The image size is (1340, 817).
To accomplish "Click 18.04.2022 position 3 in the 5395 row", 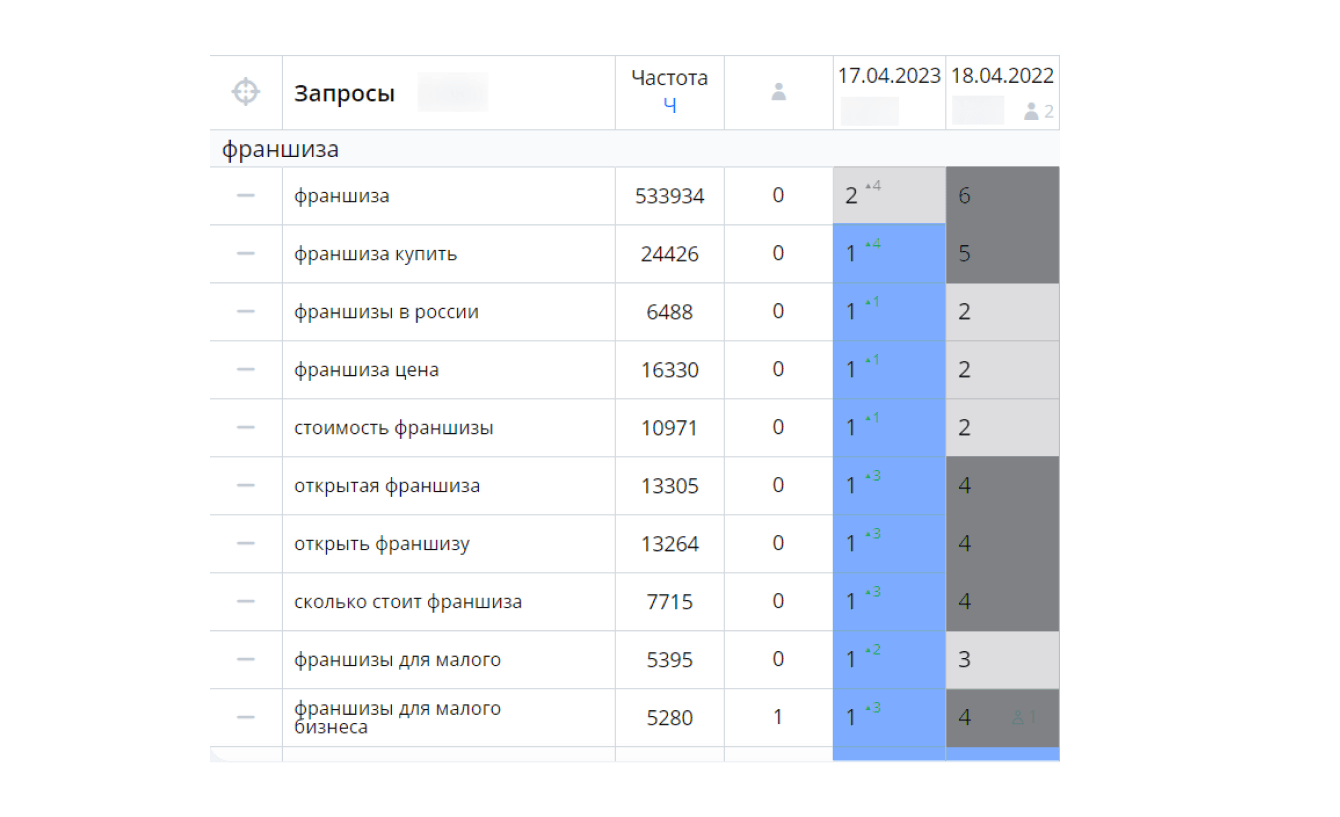I will (x=1002, y=660).
